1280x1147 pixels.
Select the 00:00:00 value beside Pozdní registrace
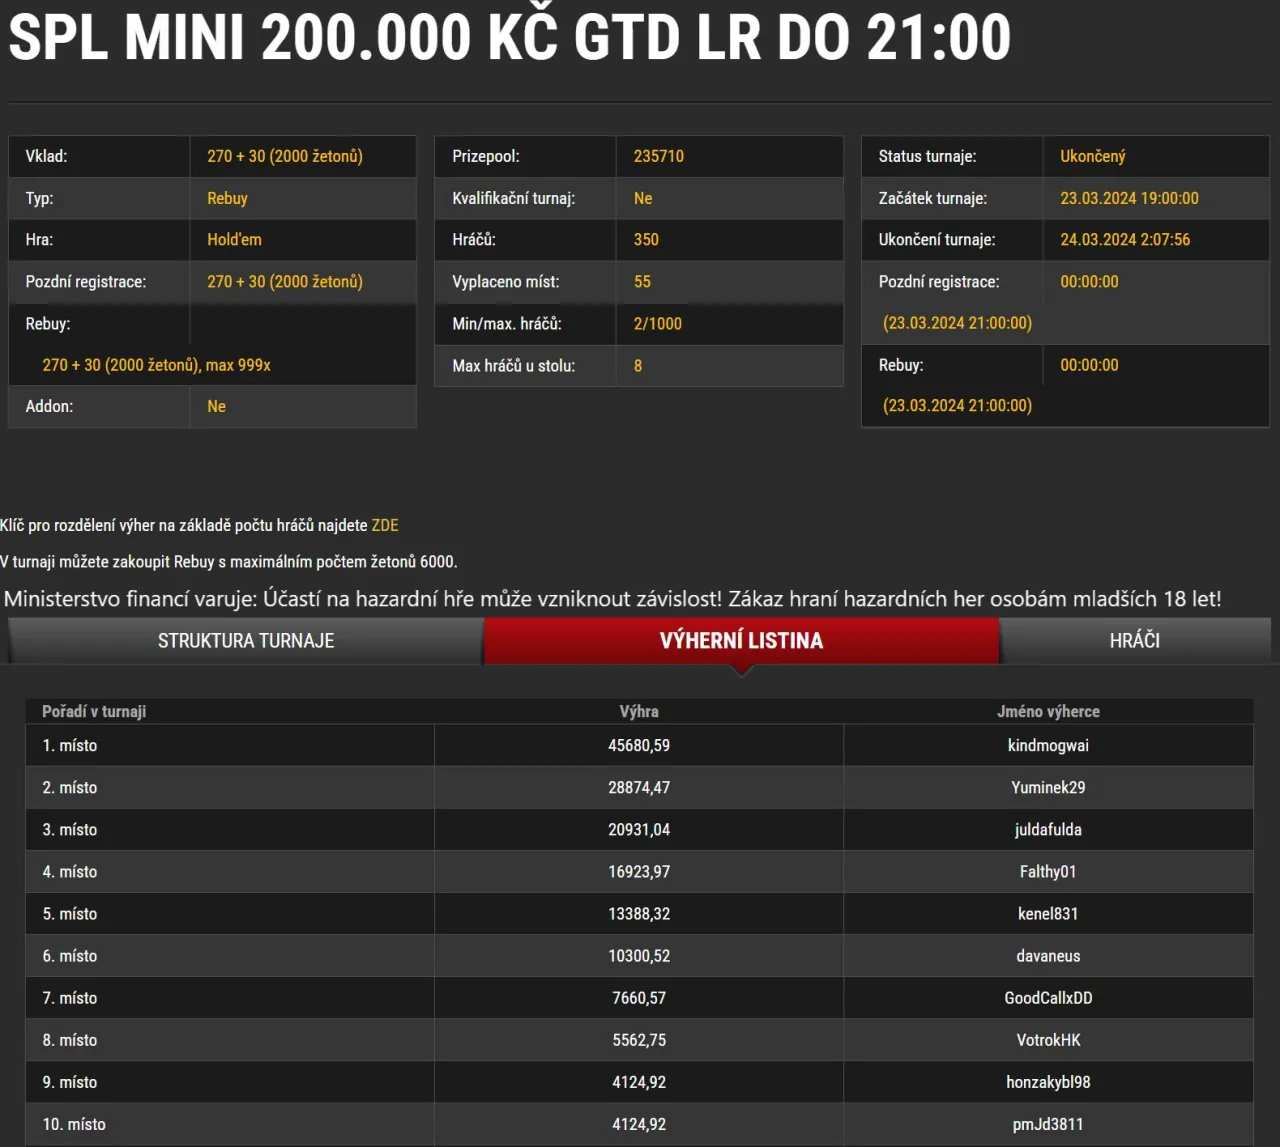pyautogui.click(x=1089, y=282)
